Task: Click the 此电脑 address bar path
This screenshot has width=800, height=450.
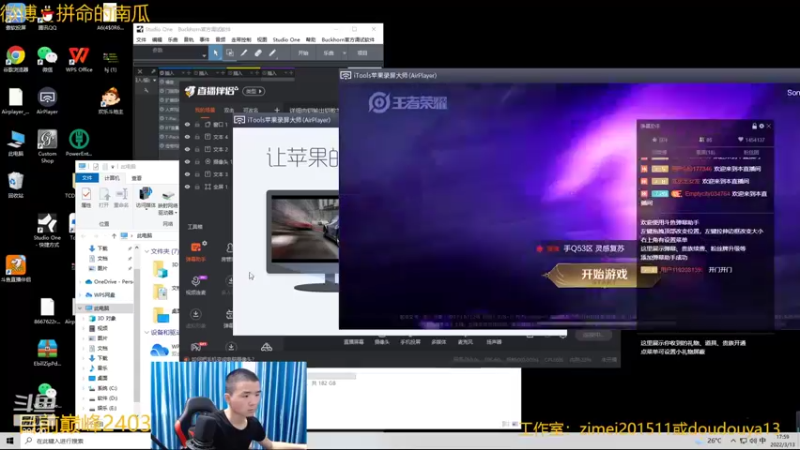Action: point(144,236)
